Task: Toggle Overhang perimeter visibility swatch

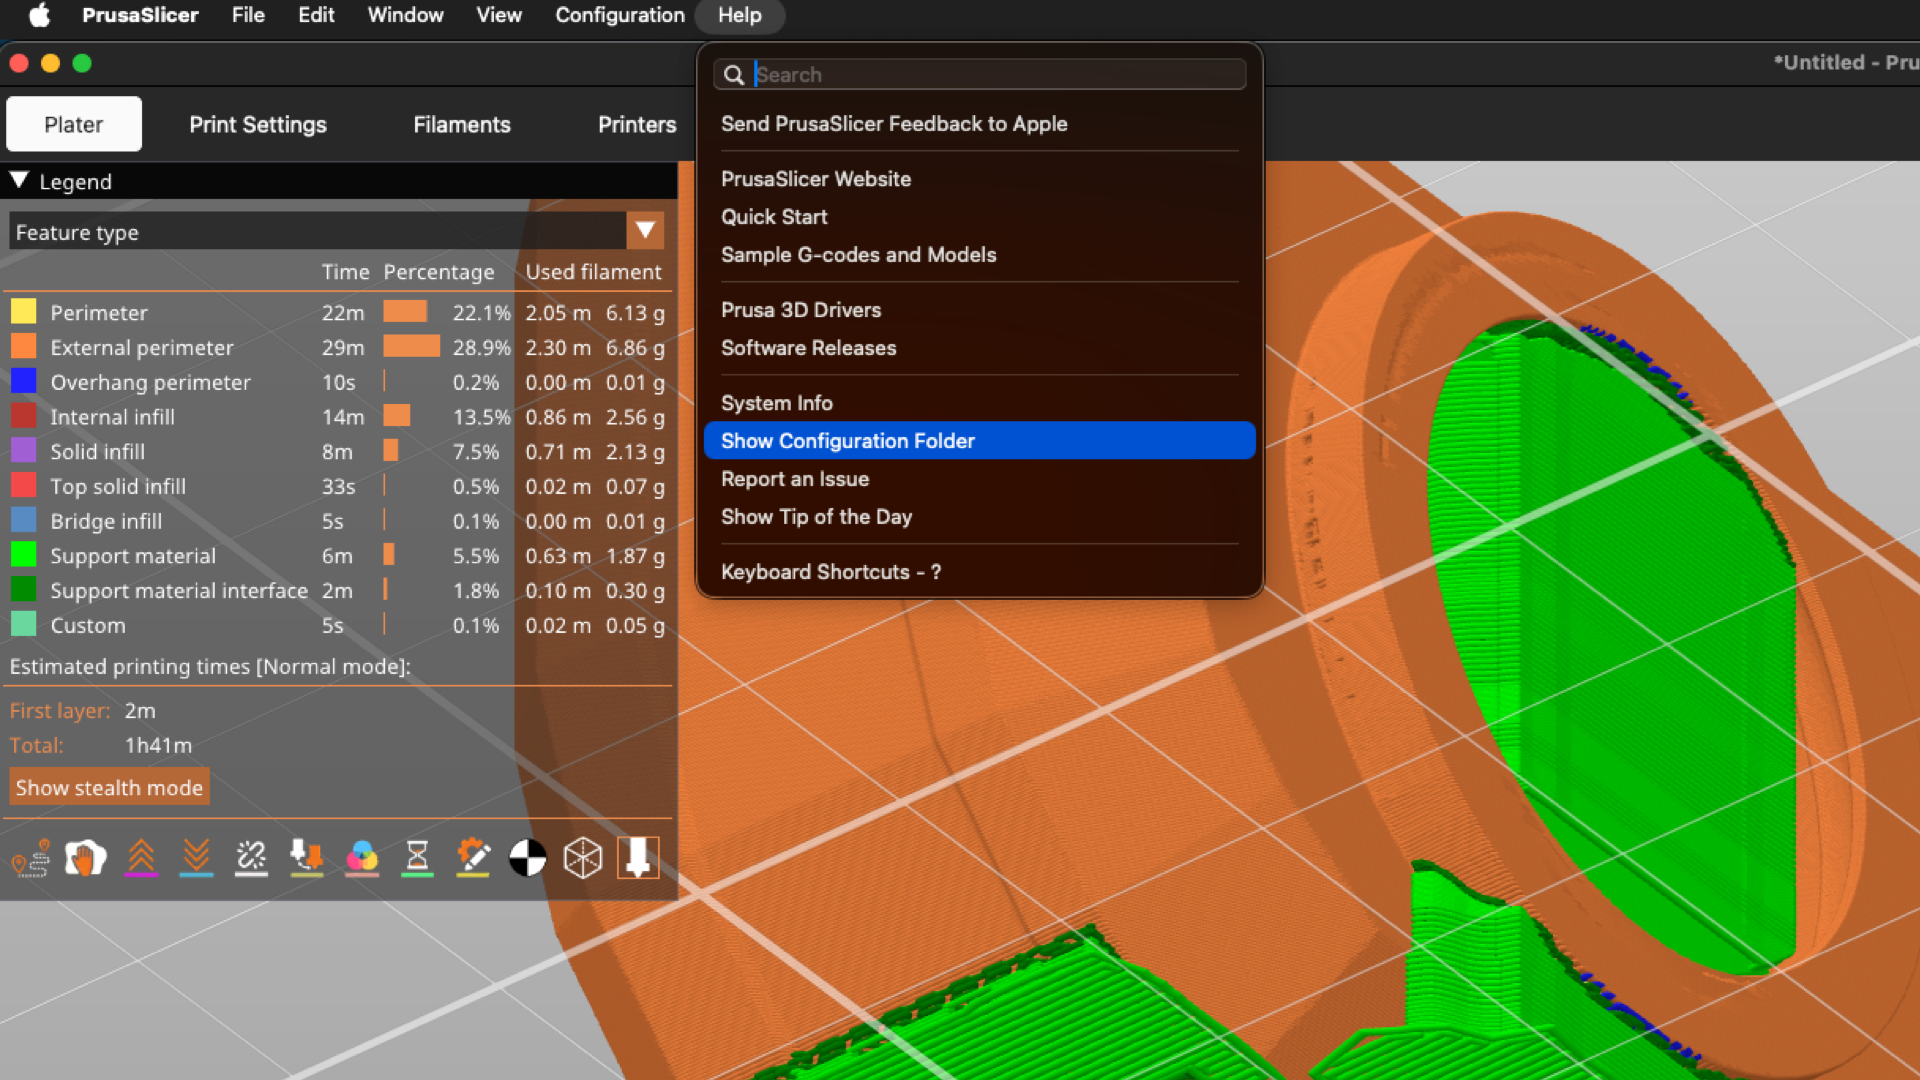Action: click(23, 382)
